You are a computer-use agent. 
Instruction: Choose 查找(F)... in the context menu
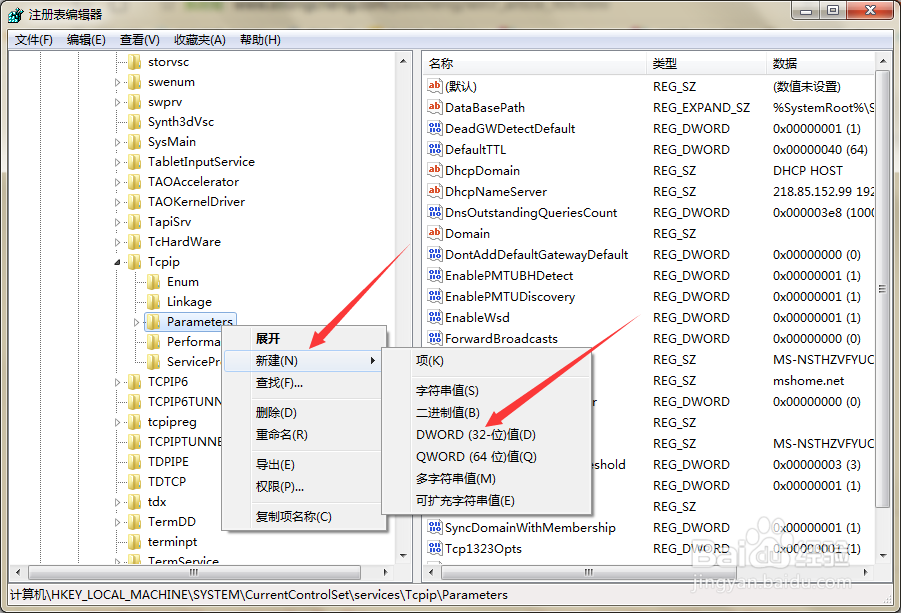pyautogui.click(x=304, y=383)
